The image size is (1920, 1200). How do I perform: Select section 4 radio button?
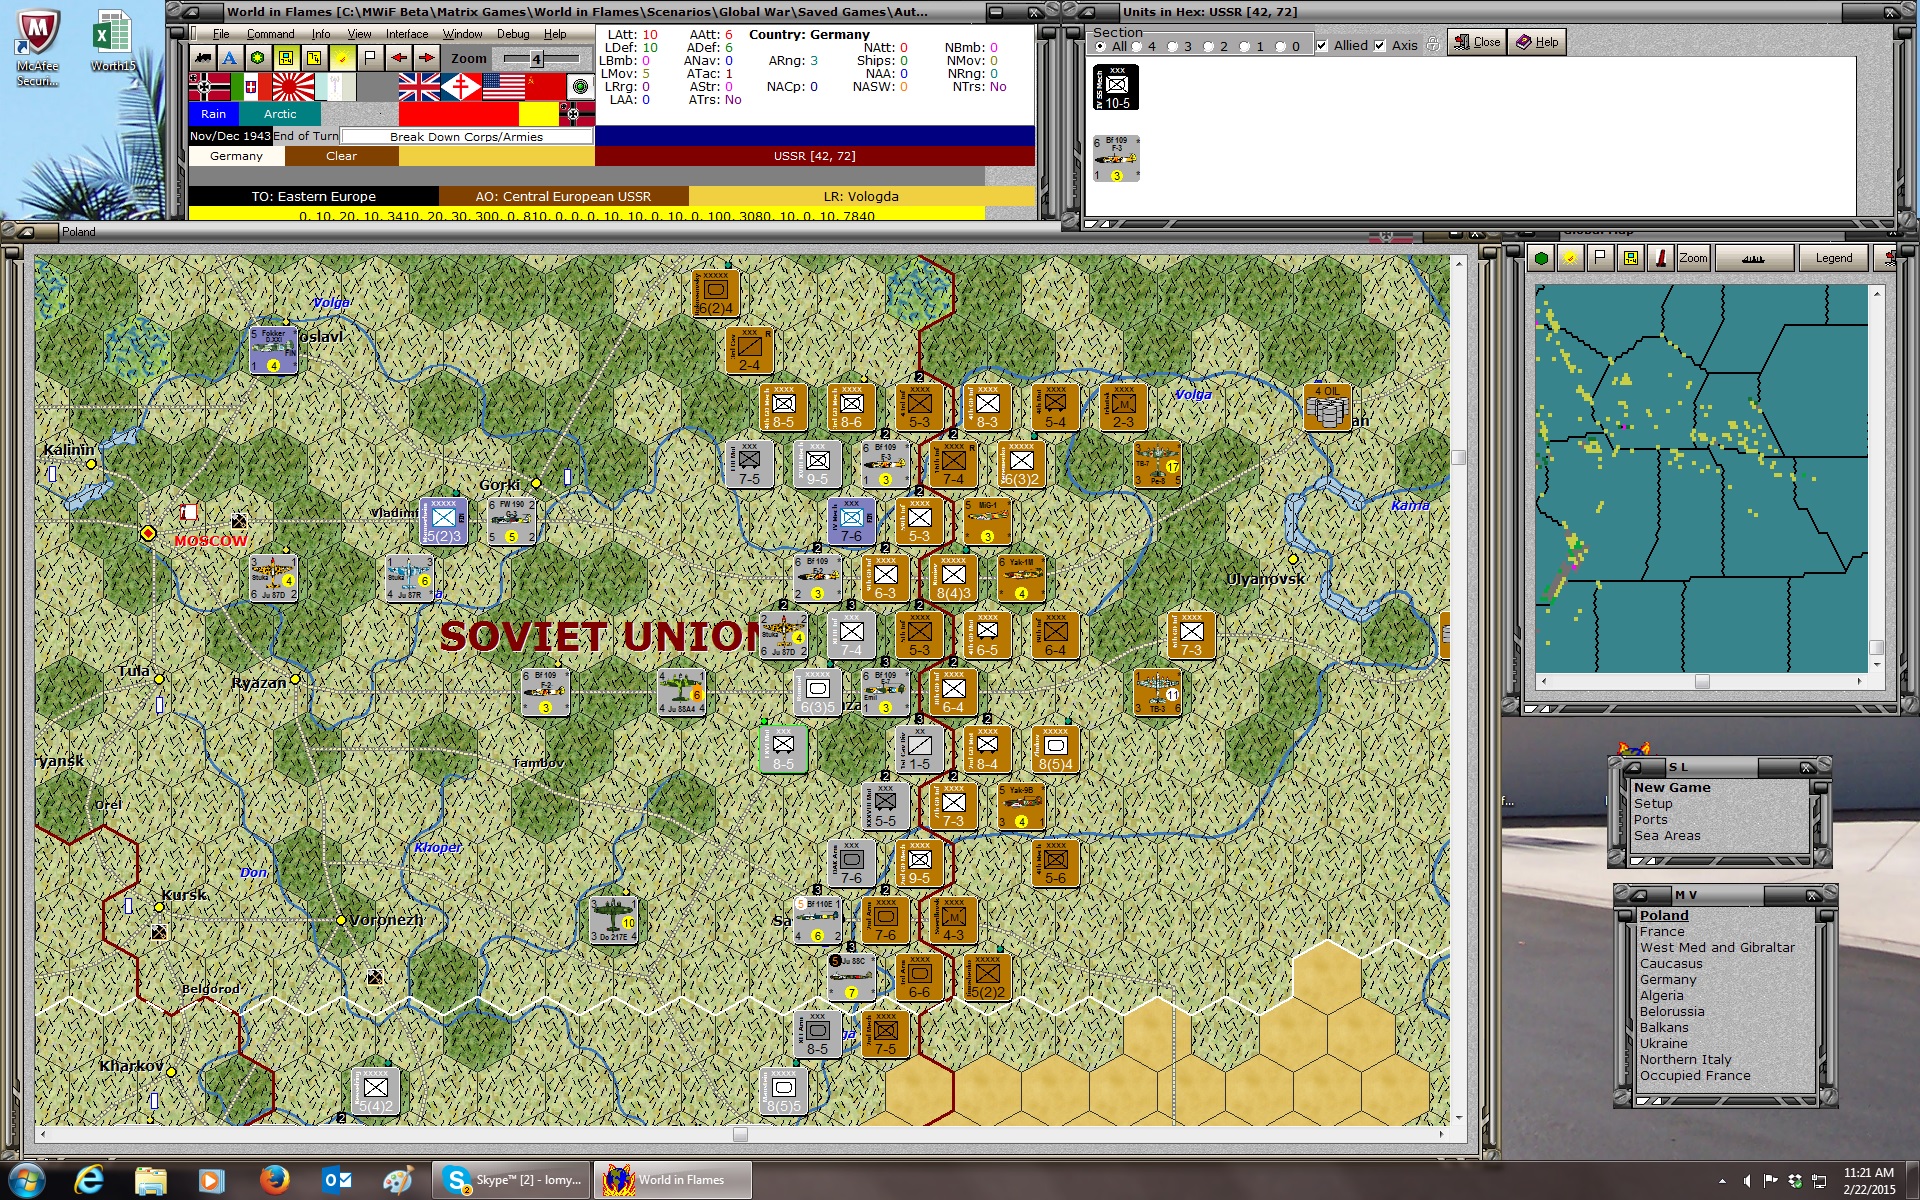(x=1137, y=46)
